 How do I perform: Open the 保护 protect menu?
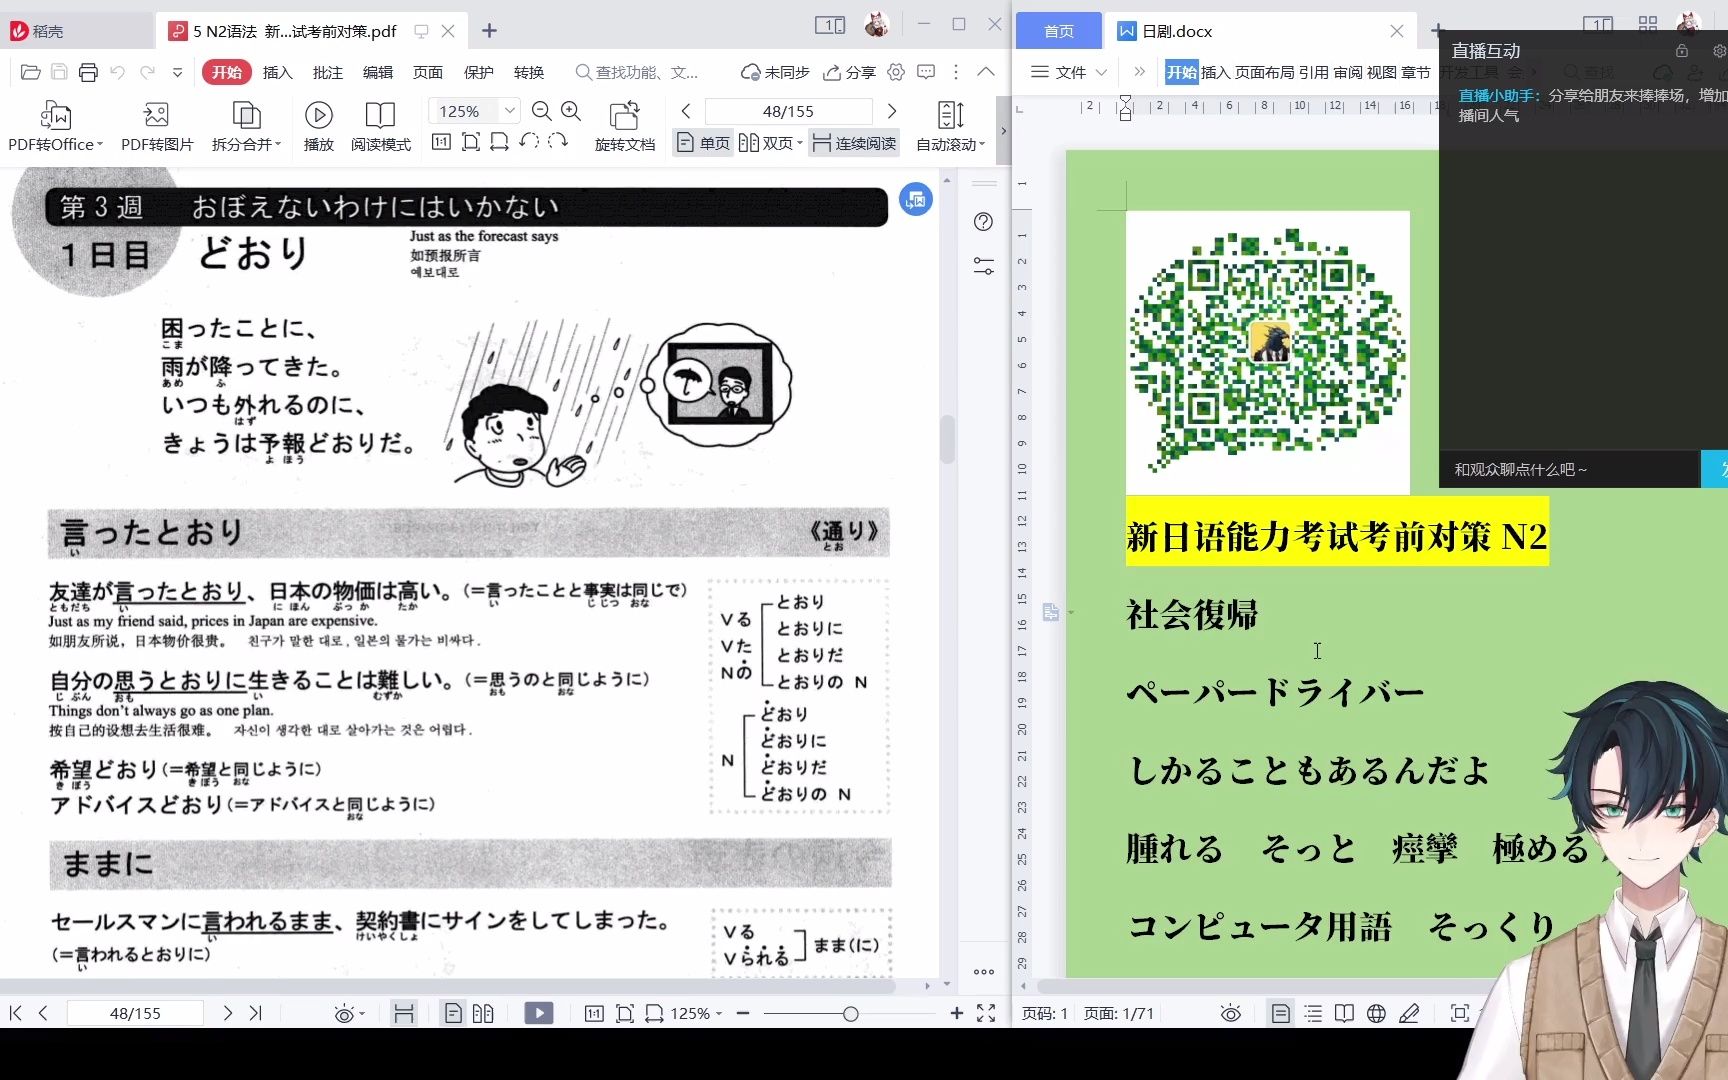[478, 72]
